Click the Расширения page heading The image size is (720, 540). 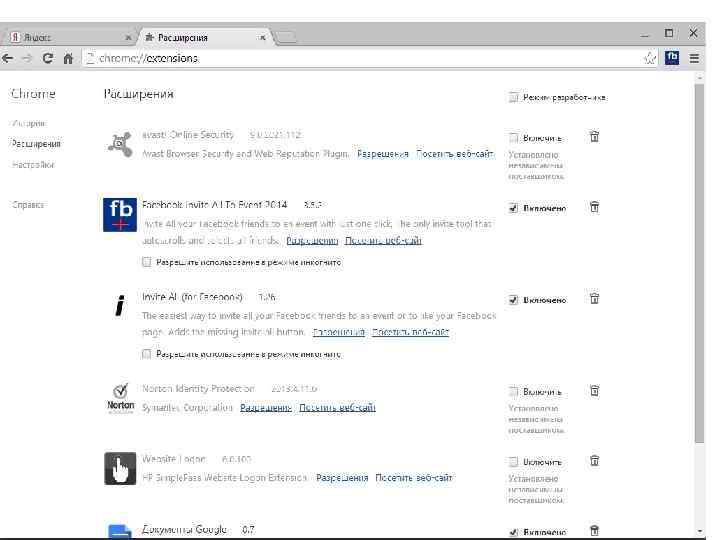point(139,94)
